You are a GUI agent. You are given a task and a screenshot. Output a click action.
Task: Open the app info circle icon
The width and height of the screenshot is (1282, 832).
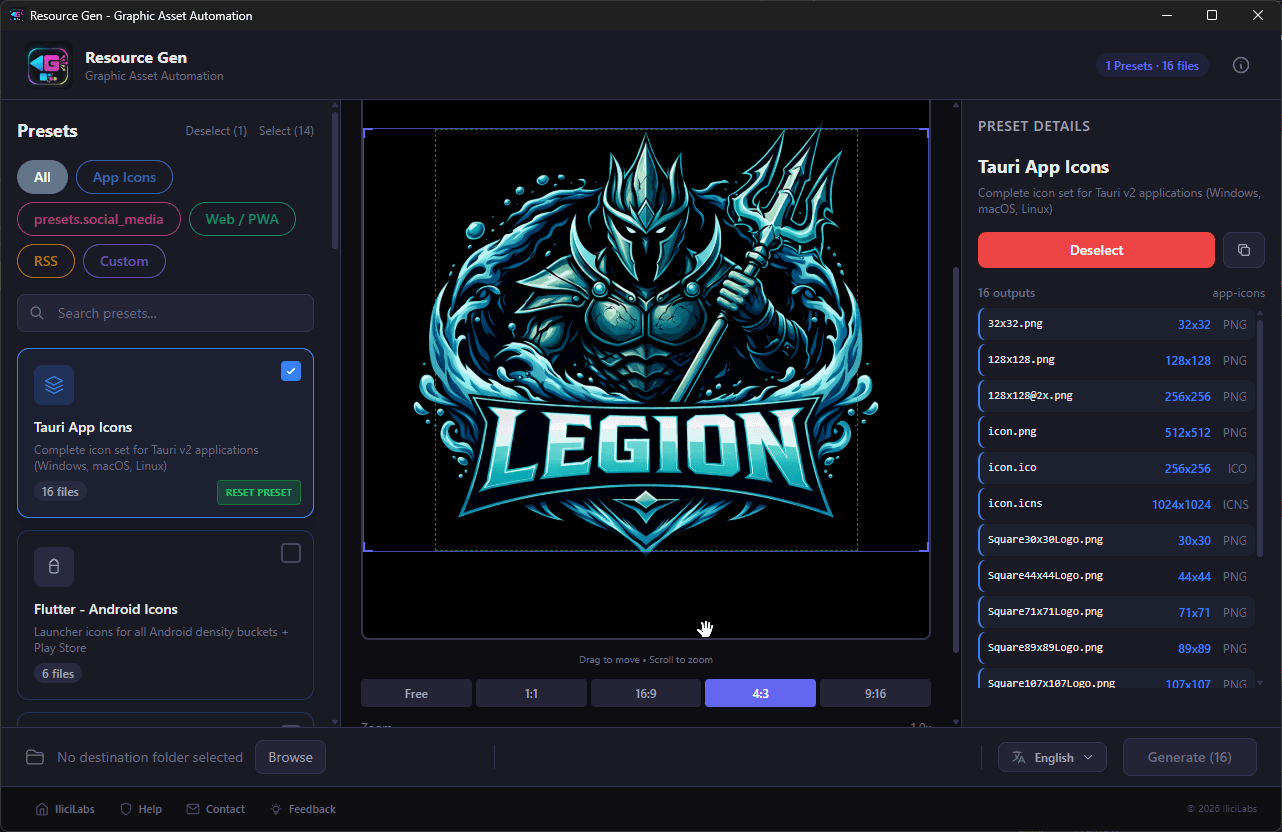coord(1240,64)
